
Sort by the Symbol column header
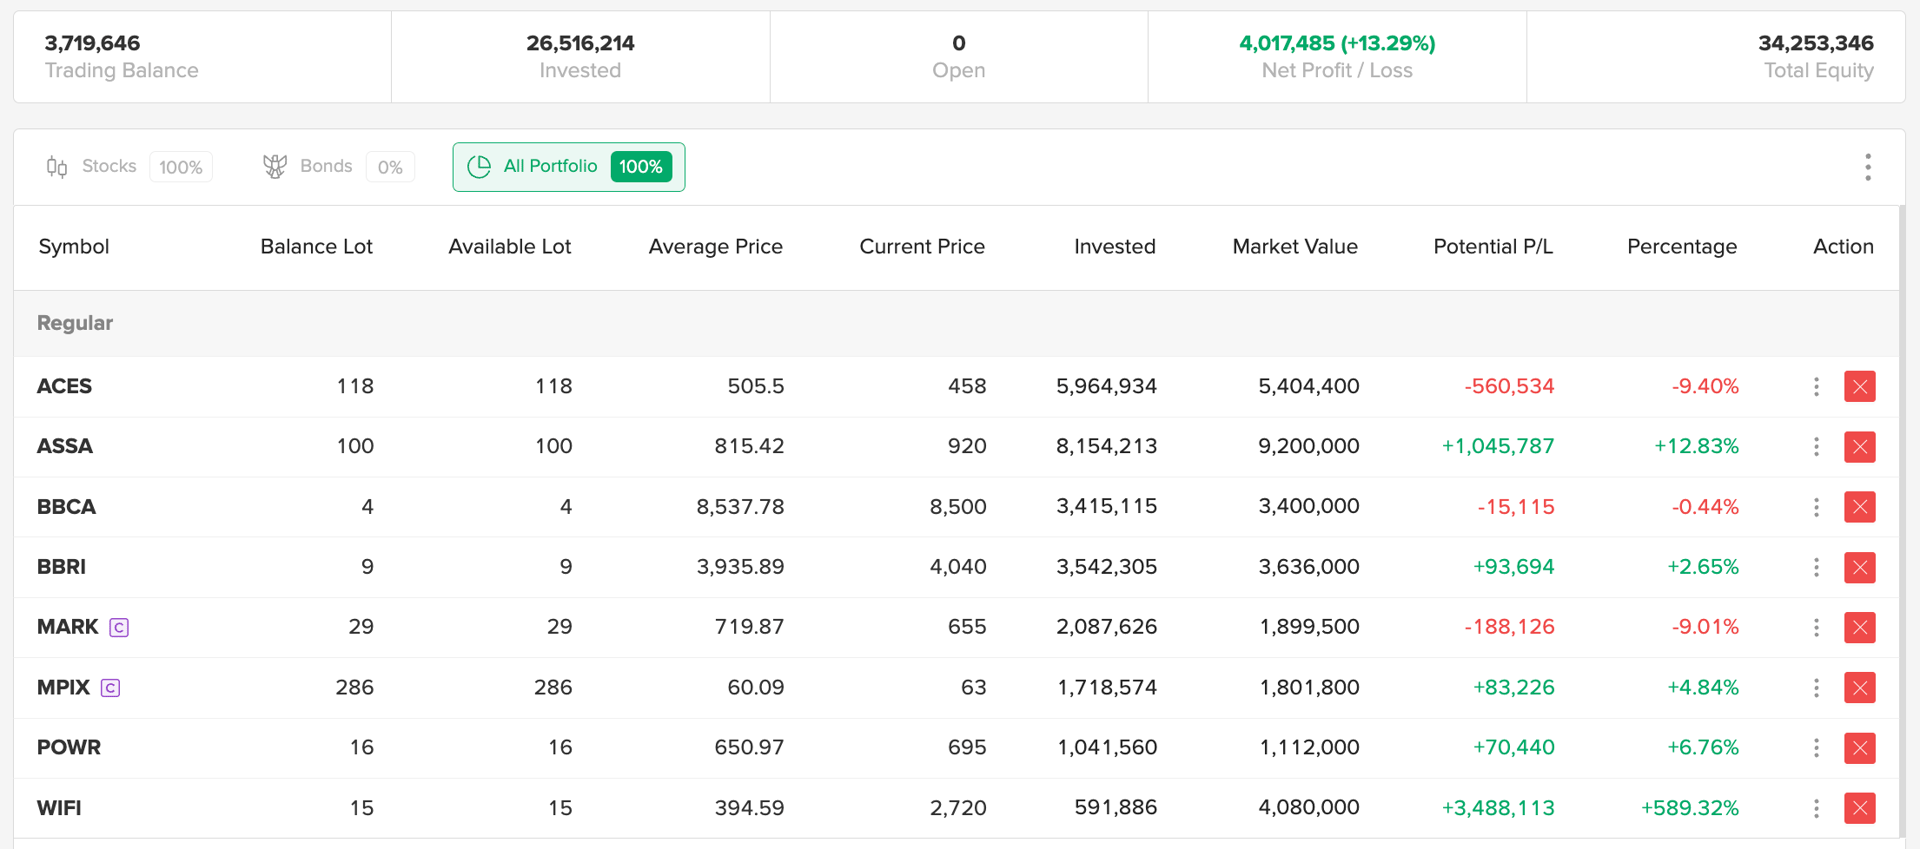[74, 247]
